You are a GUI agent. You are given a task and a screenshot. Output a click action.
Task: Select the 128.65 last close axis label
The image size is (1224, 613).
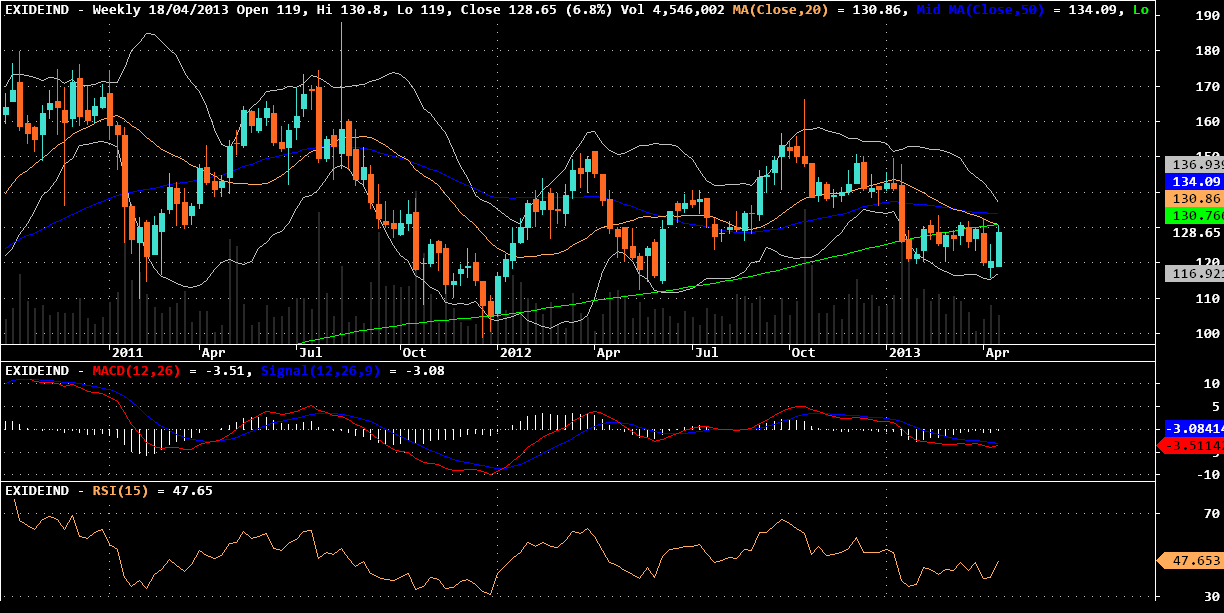(x=1196, y=232)
